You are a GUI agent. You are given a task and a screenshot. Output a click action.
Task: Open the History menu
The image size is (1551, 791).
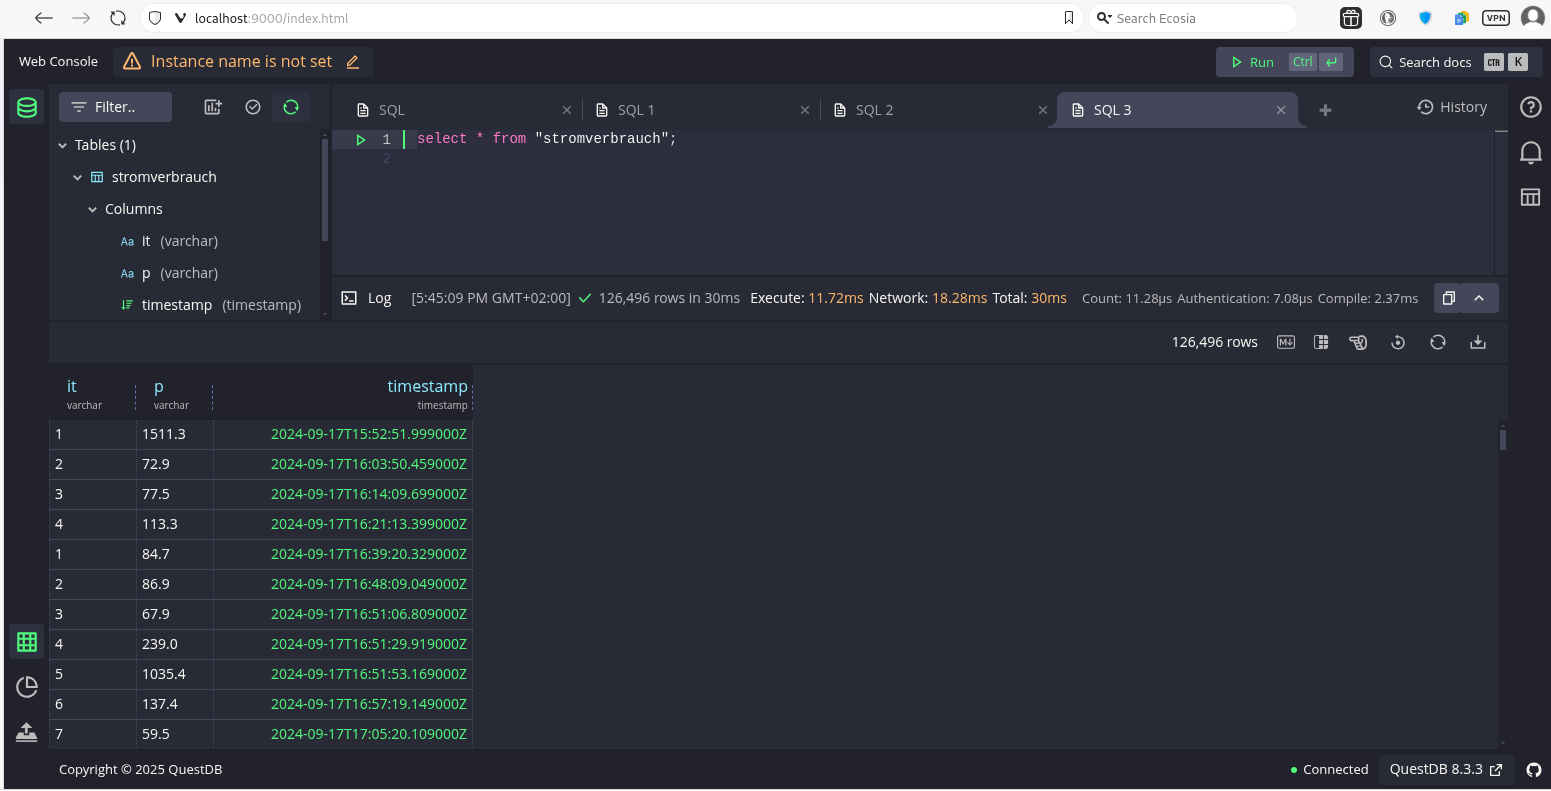click(1452, 107)
